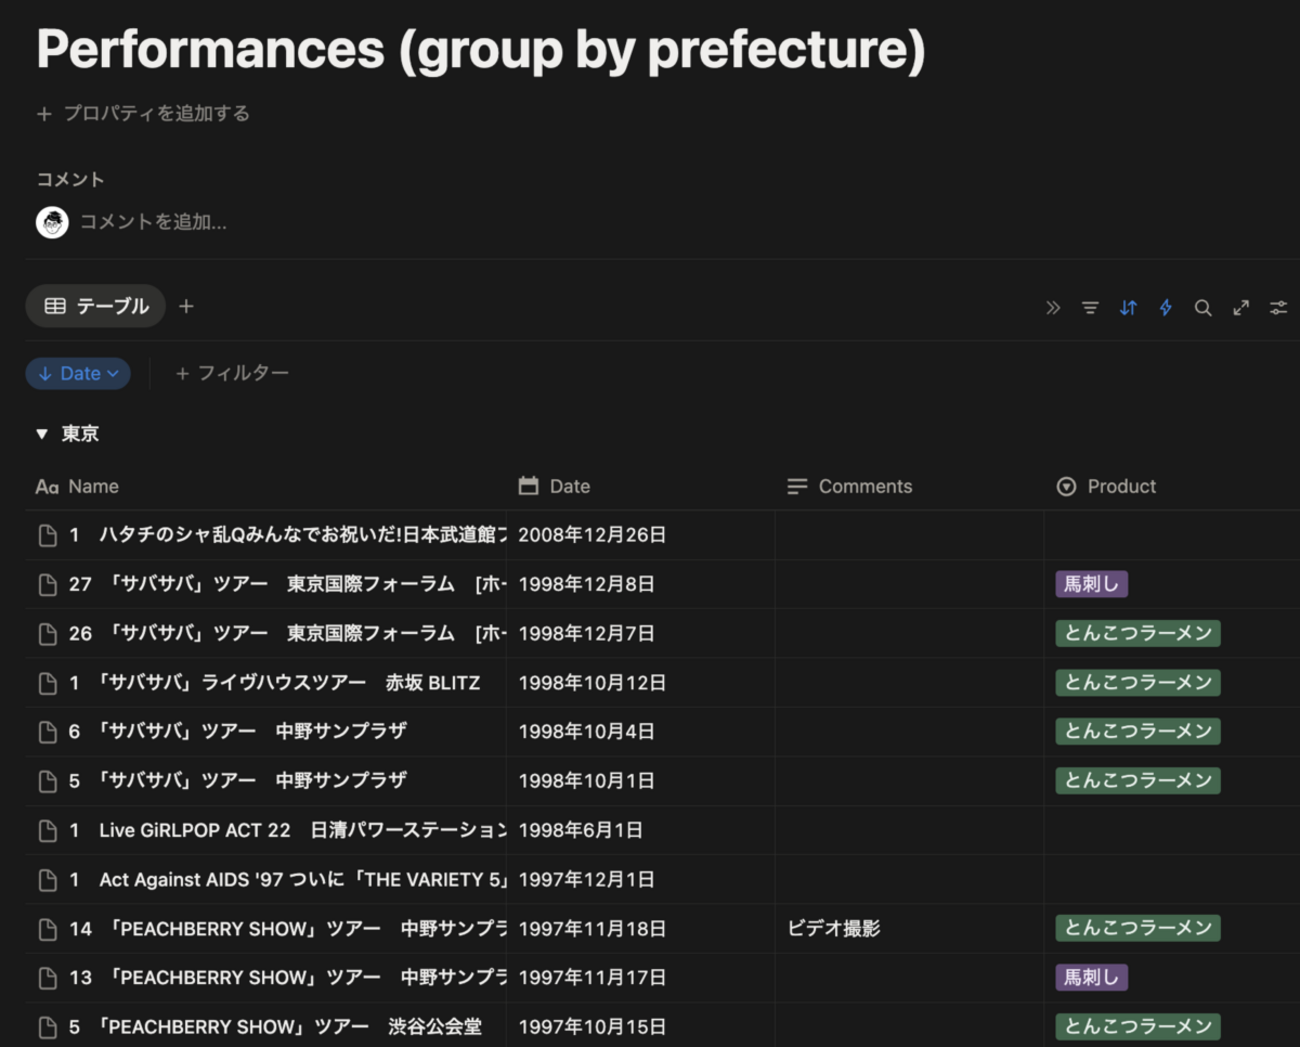Click the + フィルター button

pos(232,373)
